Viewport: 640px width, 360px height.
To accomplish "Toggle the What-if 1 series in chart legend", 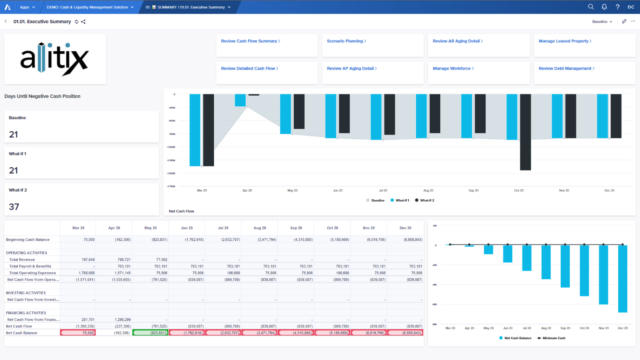I will (x=400, y=200).
